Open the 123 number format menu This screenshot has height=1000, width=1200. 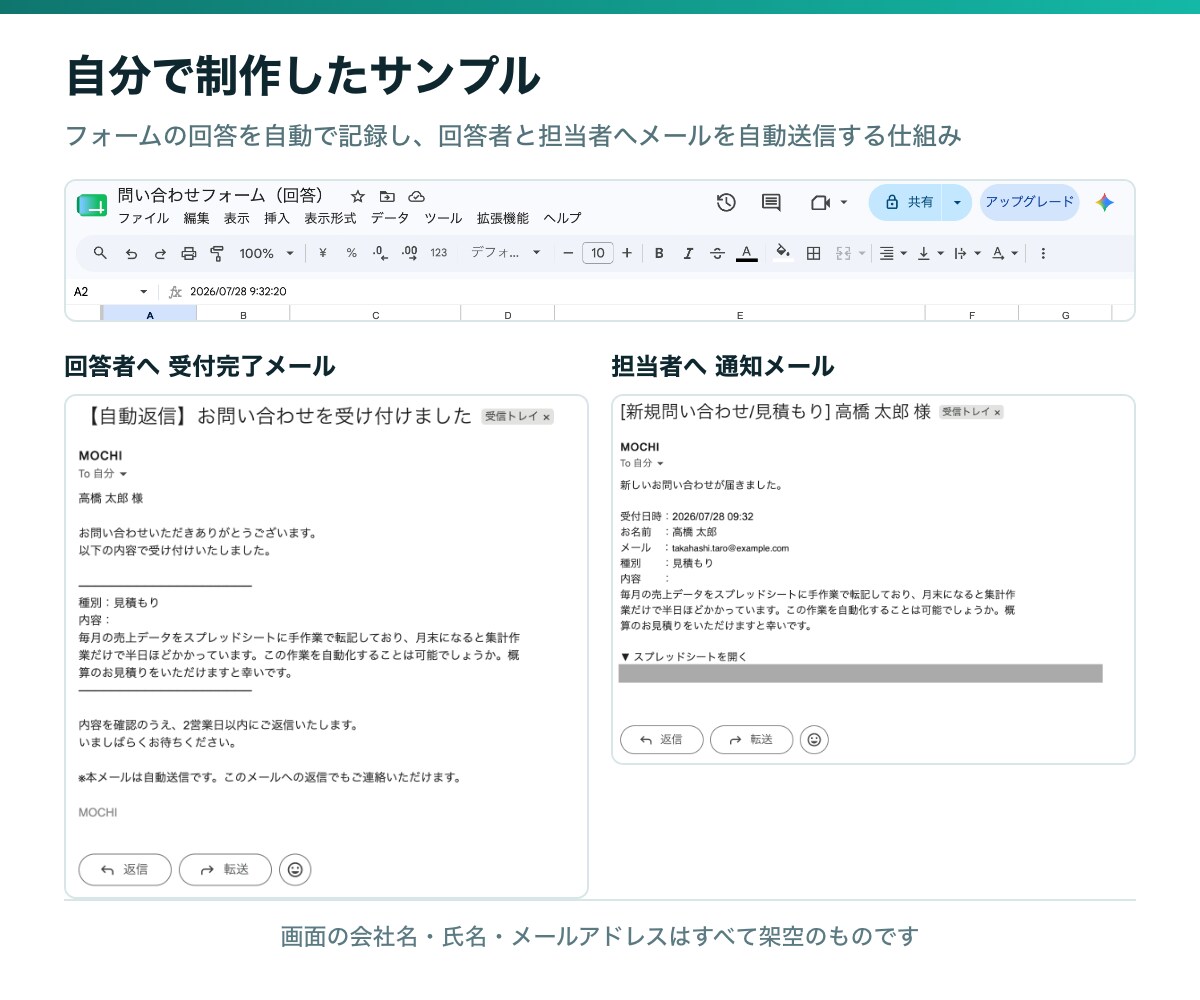(x=439, y=253)
